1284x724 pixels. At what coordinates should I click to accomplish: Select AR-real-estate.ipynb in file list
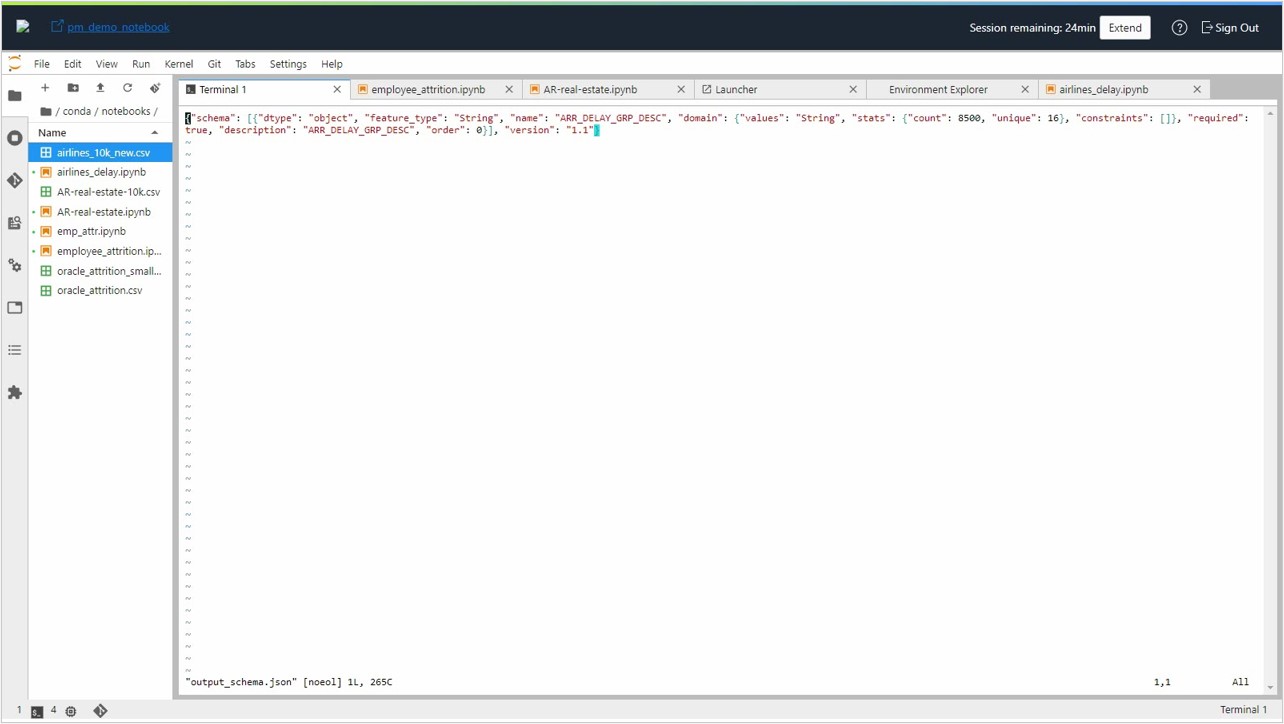(x=100, y=212)
